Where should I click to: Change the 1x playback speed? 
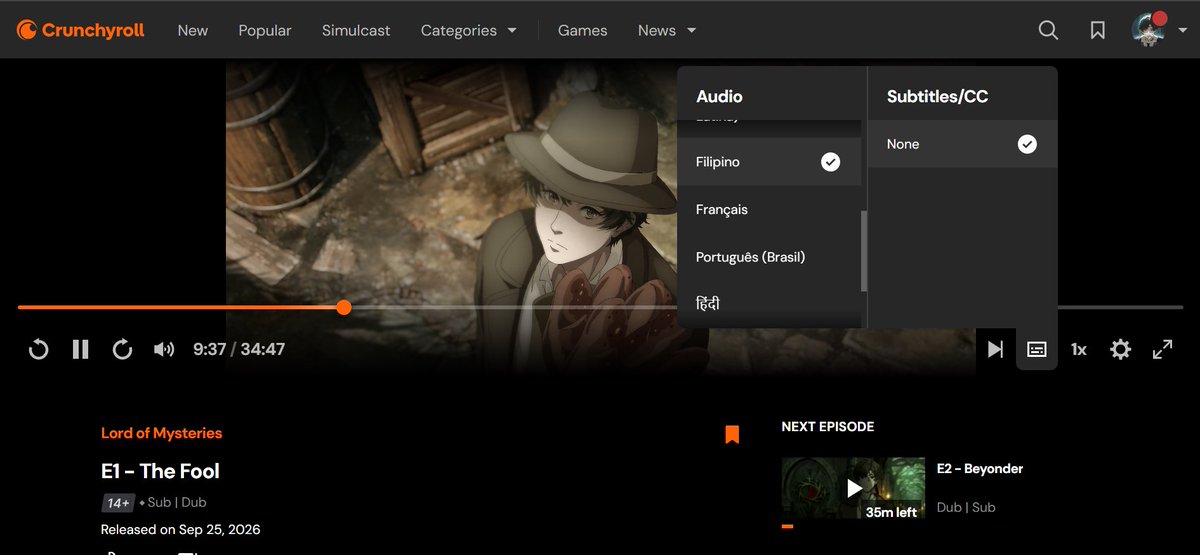pos(1079,349)
